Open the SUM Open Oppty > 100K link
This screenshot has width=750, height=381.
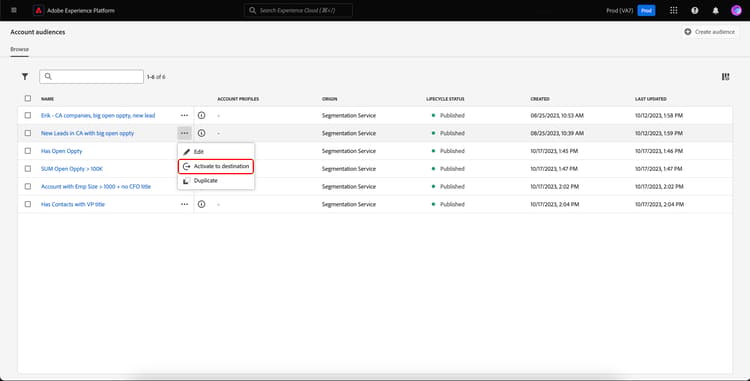[72, 168]
